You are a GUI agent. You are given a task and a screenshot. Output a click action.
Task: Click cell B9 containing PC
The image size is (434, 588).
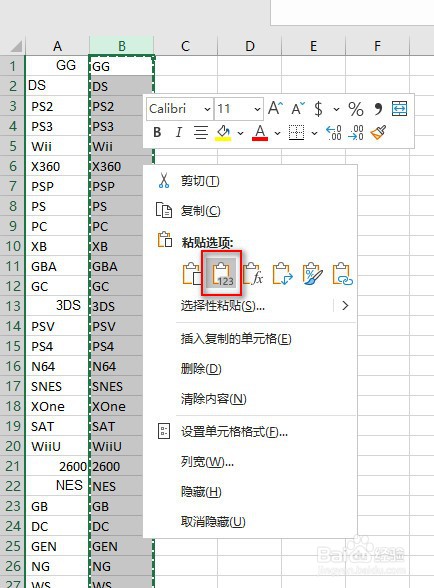pos(116,226)
